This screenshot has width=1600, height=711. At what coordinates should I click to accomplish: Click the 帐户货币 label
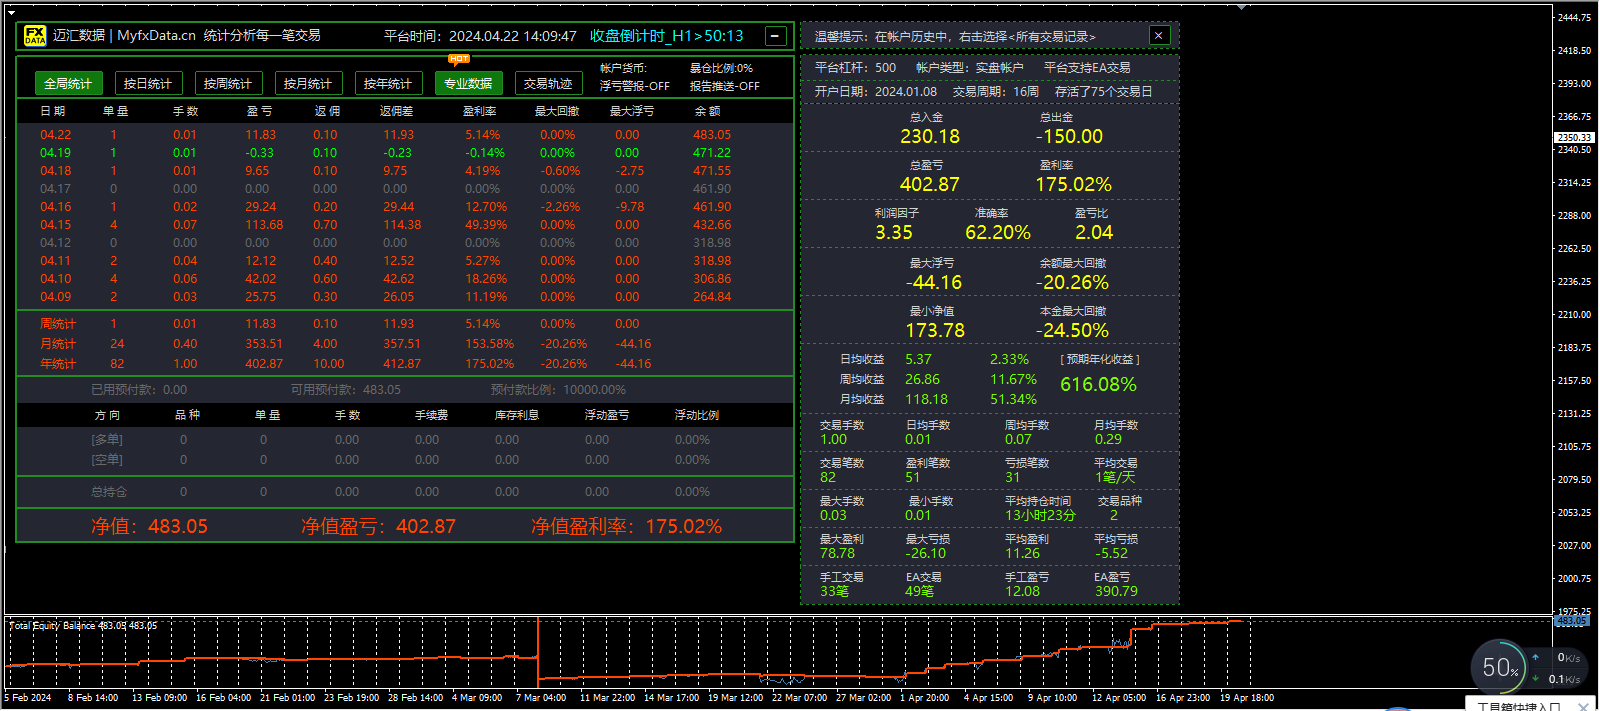coord(623,68)
